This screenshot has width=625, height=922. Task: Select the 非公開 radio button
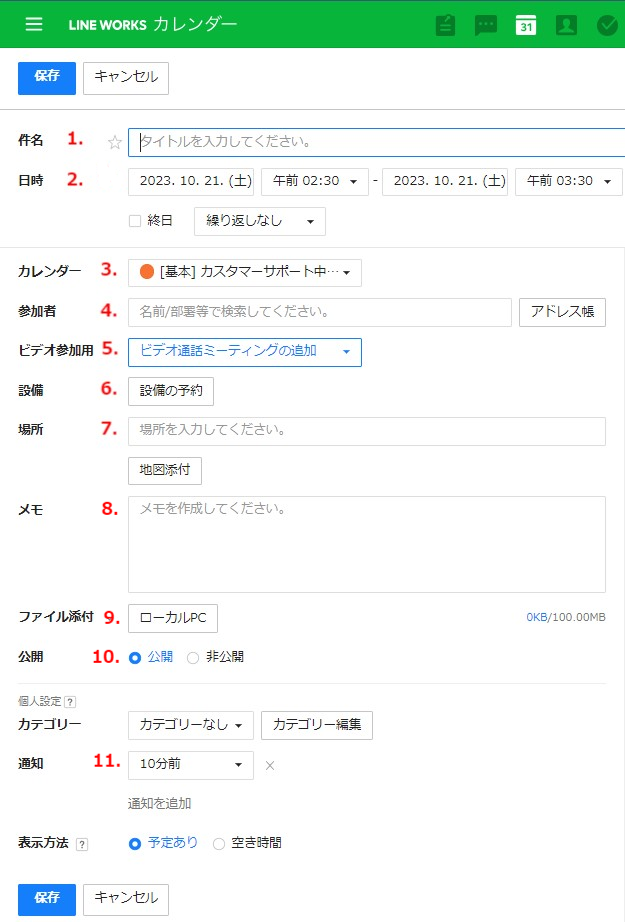[x=193, y=658]
